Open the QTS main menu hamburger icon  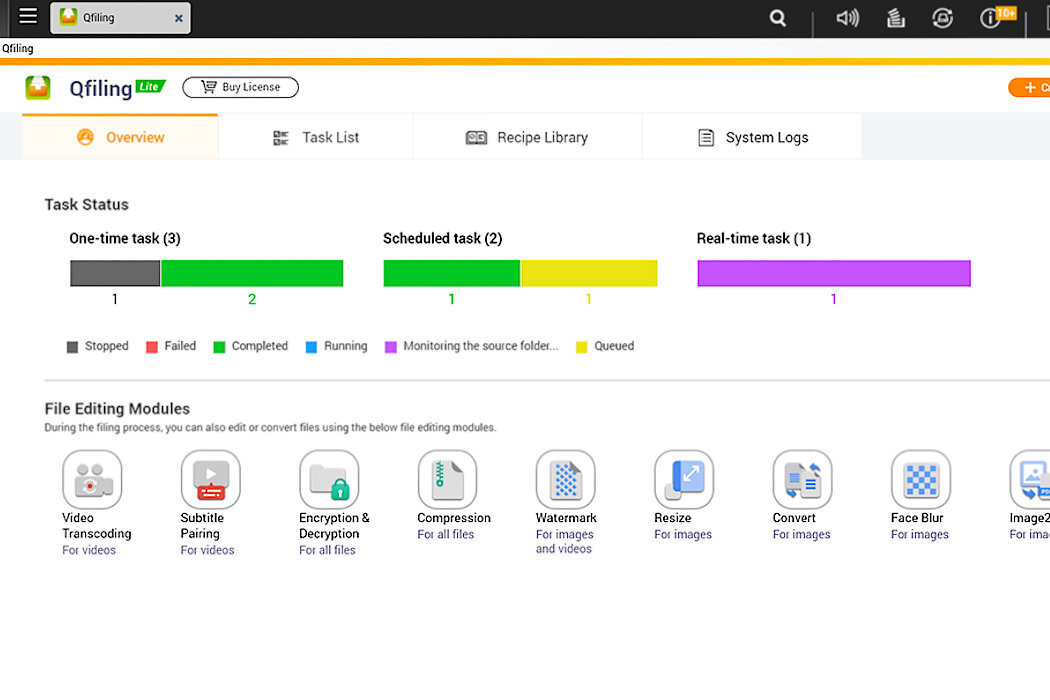(28, 17)
